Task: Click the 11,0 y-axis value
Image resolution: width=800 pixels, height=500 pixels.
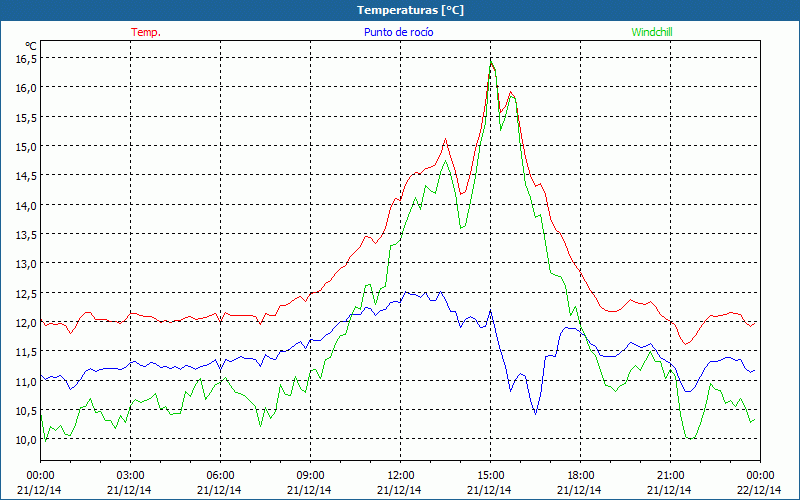Action: pos(27,381)
